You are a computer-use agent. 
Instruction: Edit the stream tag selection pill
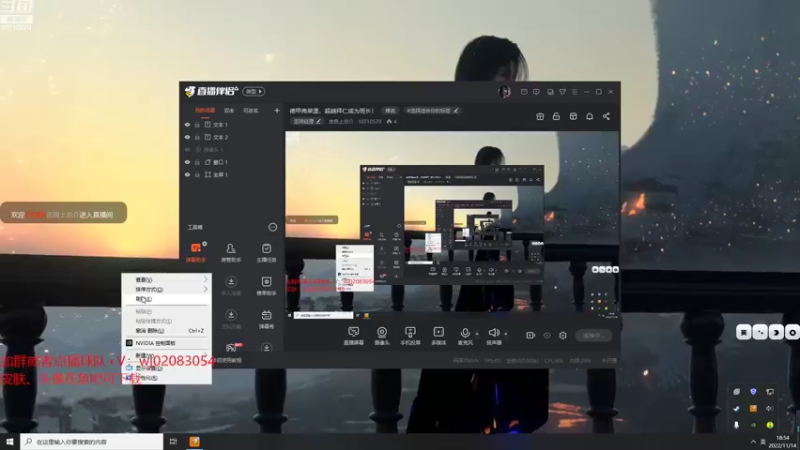(x=432, y=110)
